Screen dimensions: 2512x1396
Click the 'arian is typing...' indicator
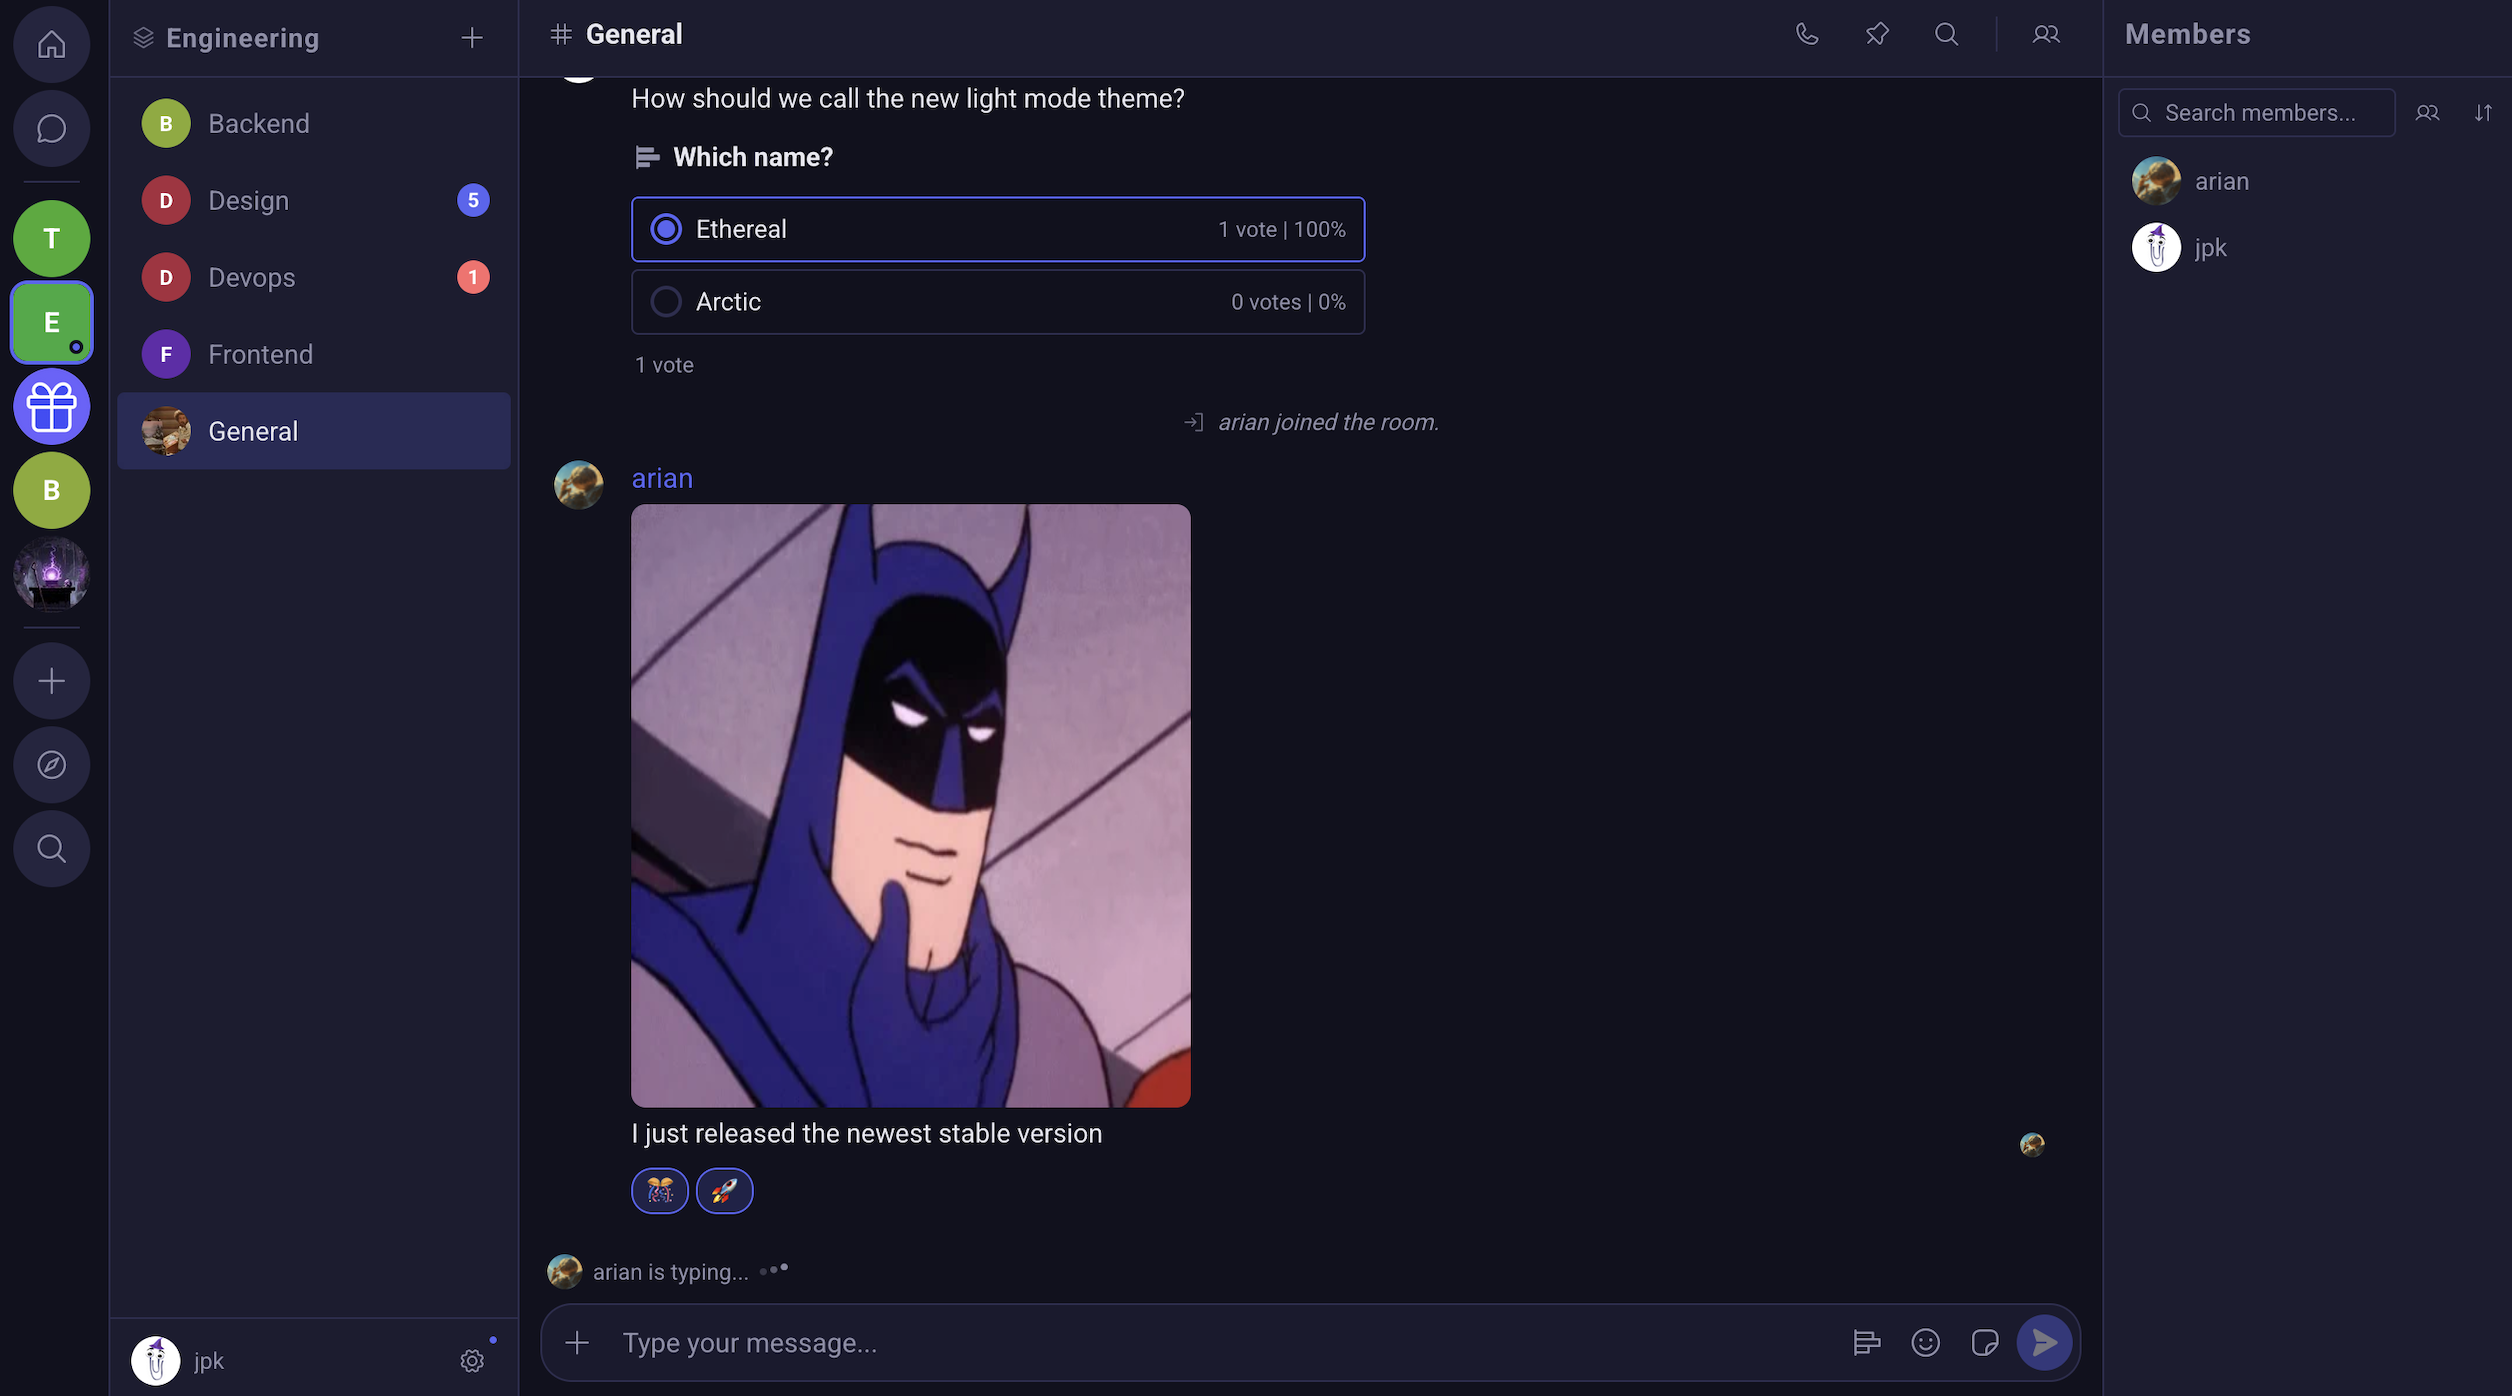coord(670,1271)
